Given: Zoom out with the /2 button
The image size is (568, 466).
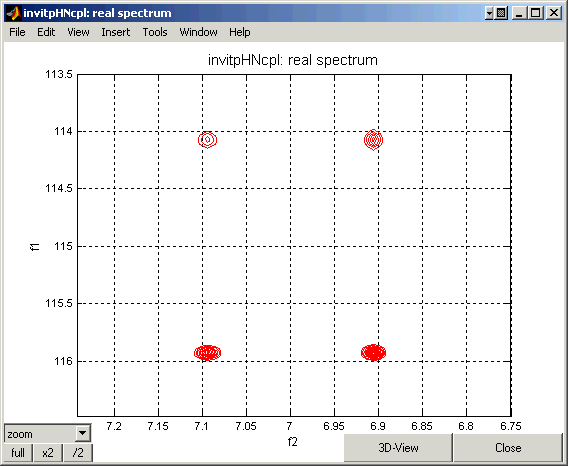Looking at the screenshot, I should (x=78, y=453).
